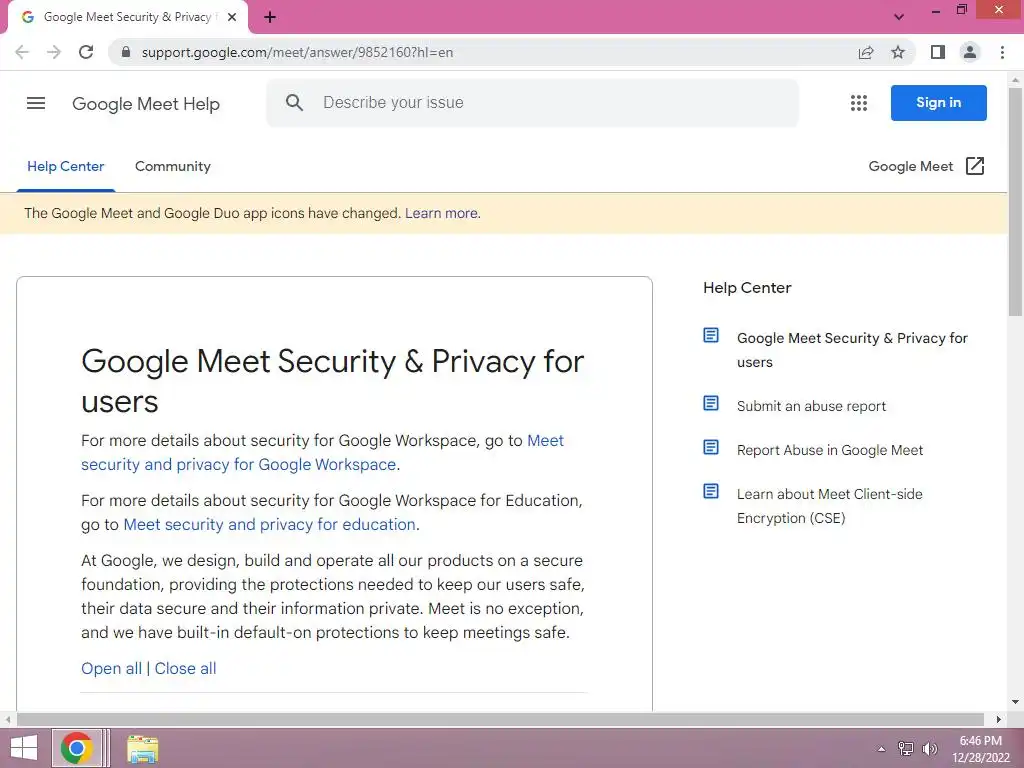The image size is (1024, 768).
Task: Open the hamburger main menu
Action: [x=36, y=103]
